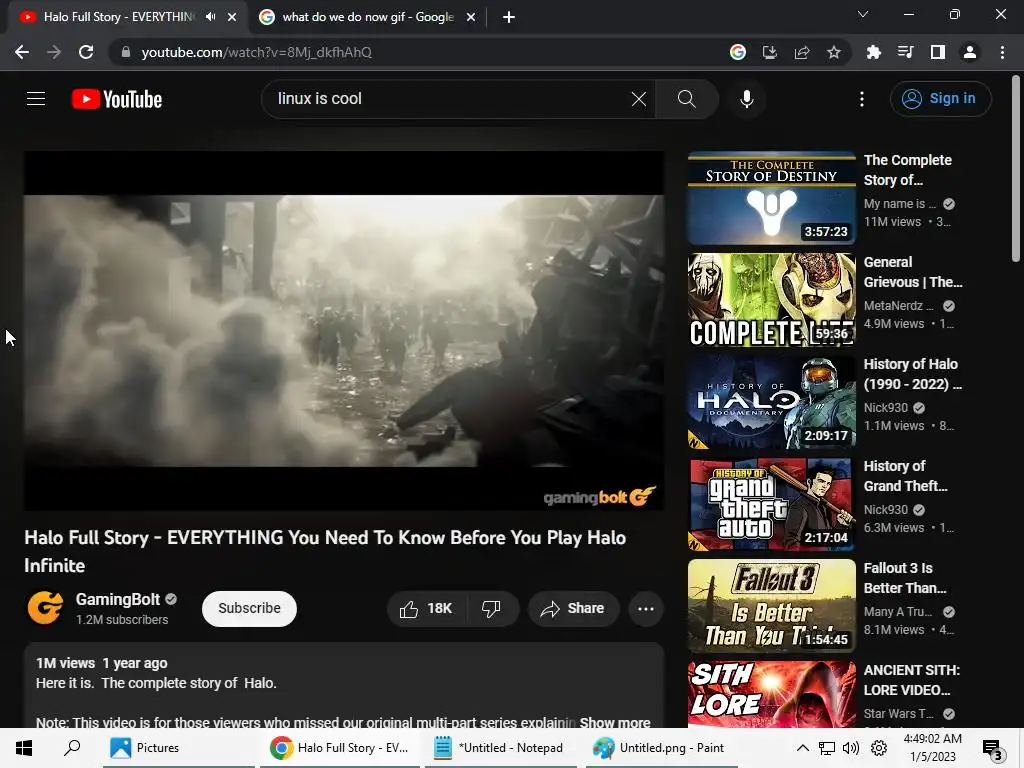Open Chrome media controls icon
The width and height of the screenshot is (1024, 768).
(905, 52)
